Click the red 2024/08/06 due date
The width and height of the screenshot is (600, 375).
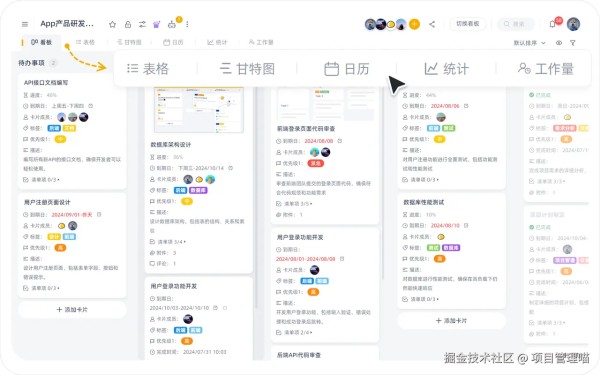pyautogui.click(x=445, y=106)
